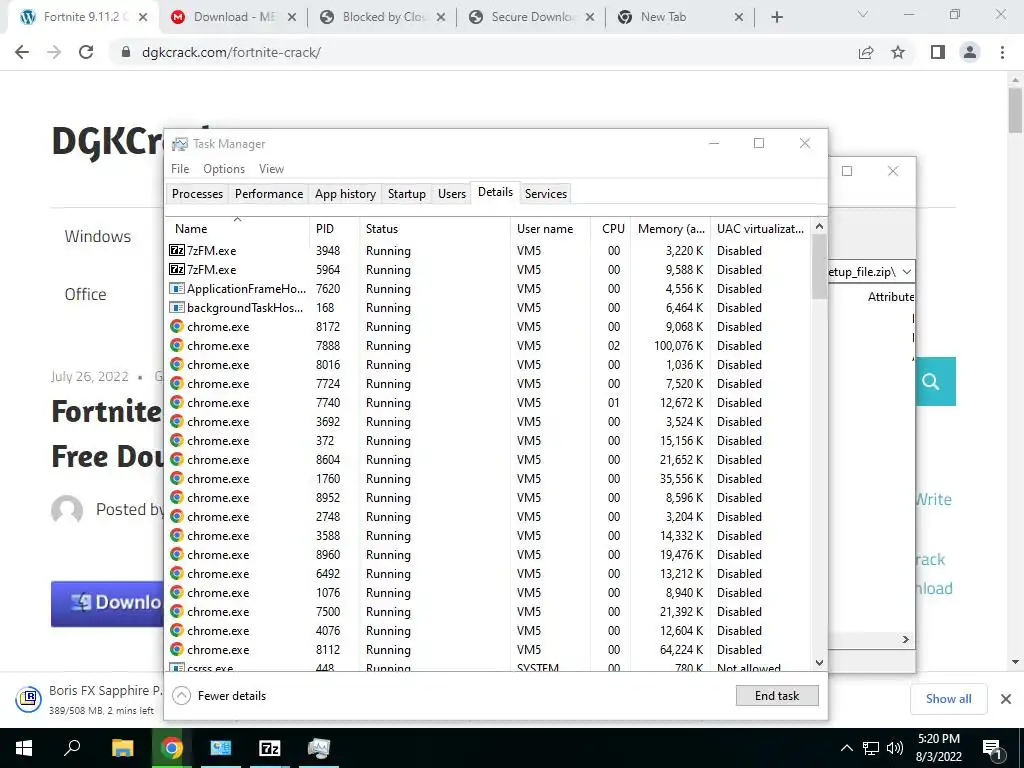This screenshot has width=1024, height=768.
Task: Click the network tray icon
Action: (x=871, y=748)
